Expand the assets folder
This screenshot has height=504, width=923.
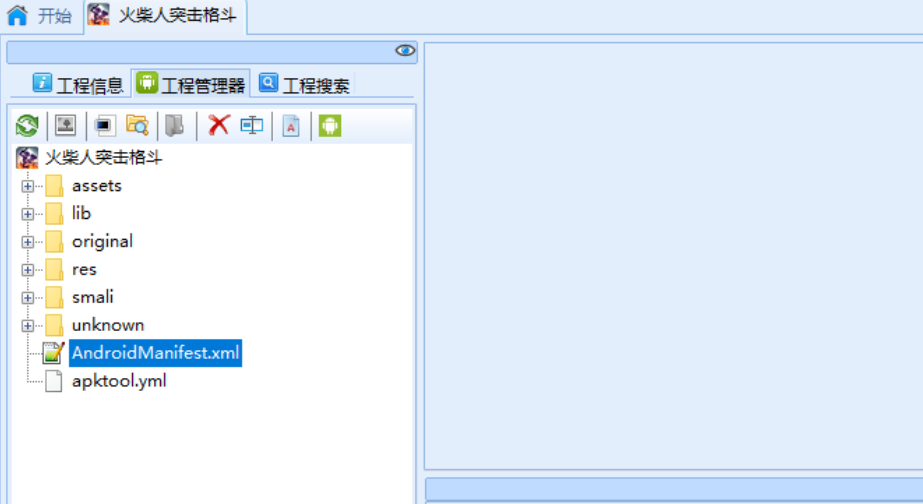(28, 186)
